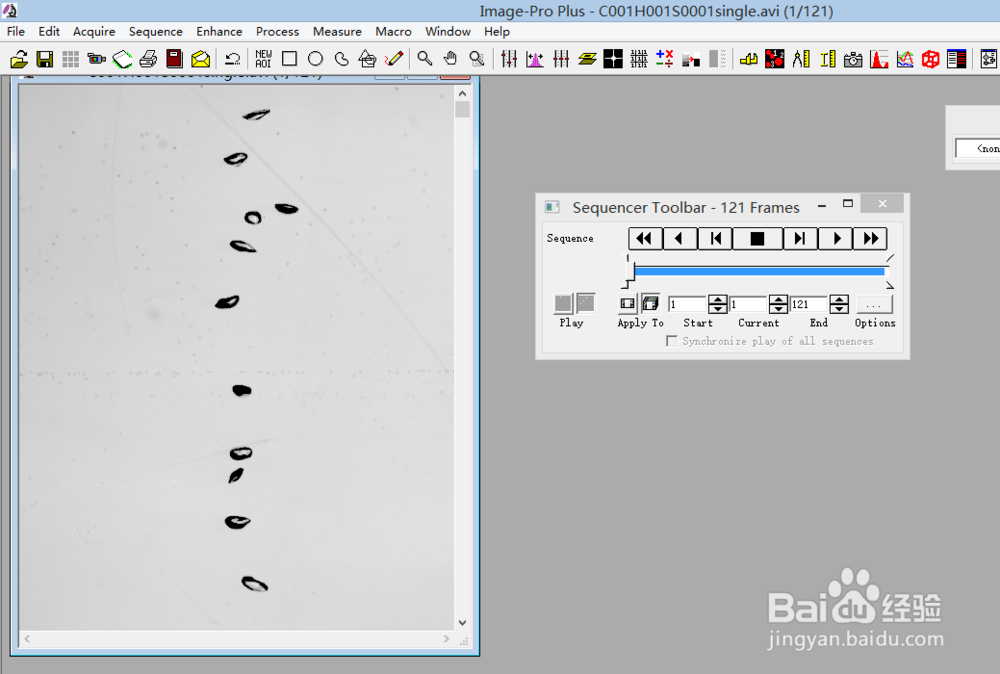Send image by email envelope icon
Viewport: 1000px width, 674px height.
click(x=200, y=59)
